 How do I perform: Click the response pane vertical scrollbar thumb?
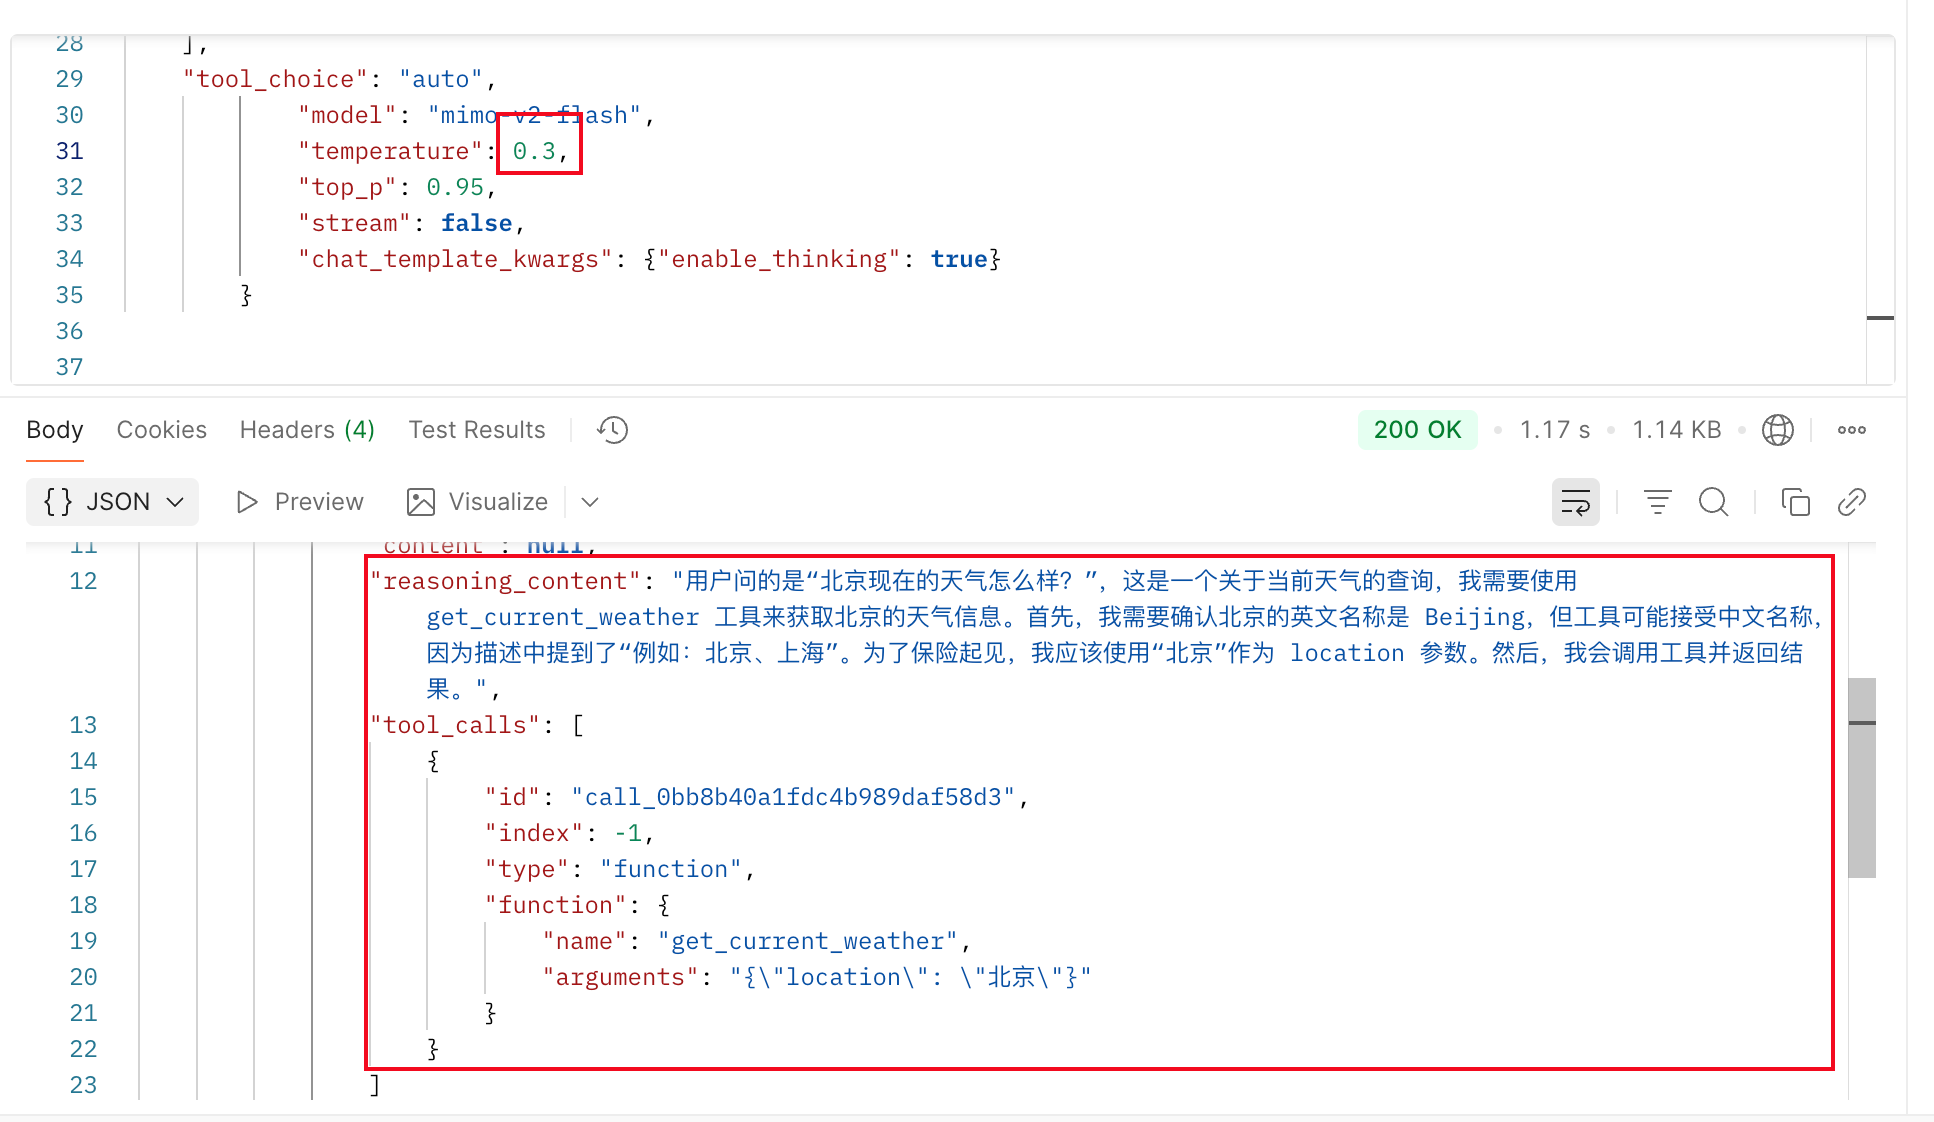pos(1861,777)
